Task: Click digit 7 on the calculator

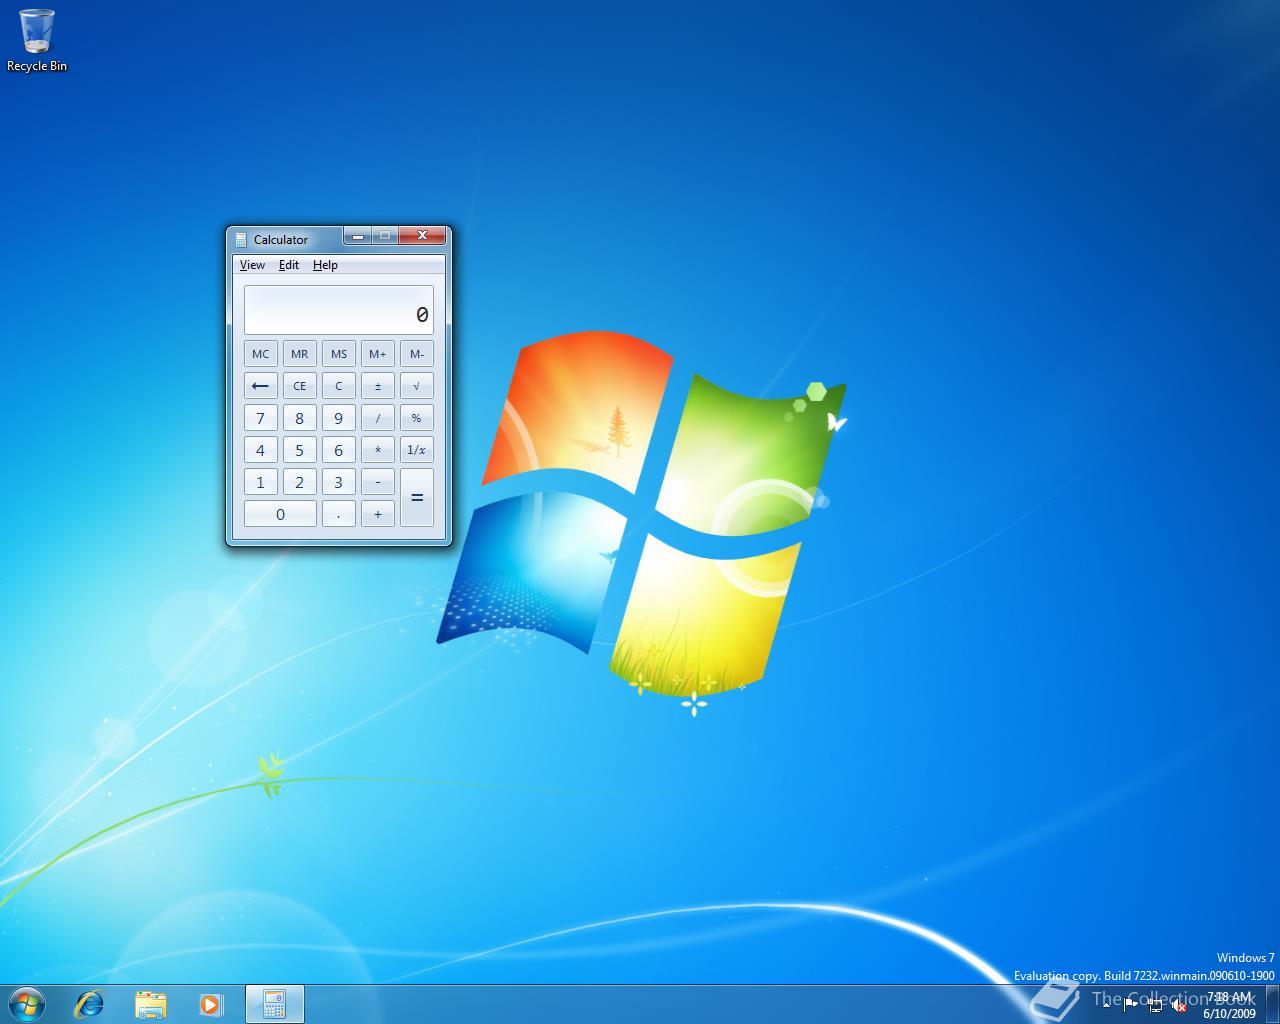Action: [x=261, y=418]
